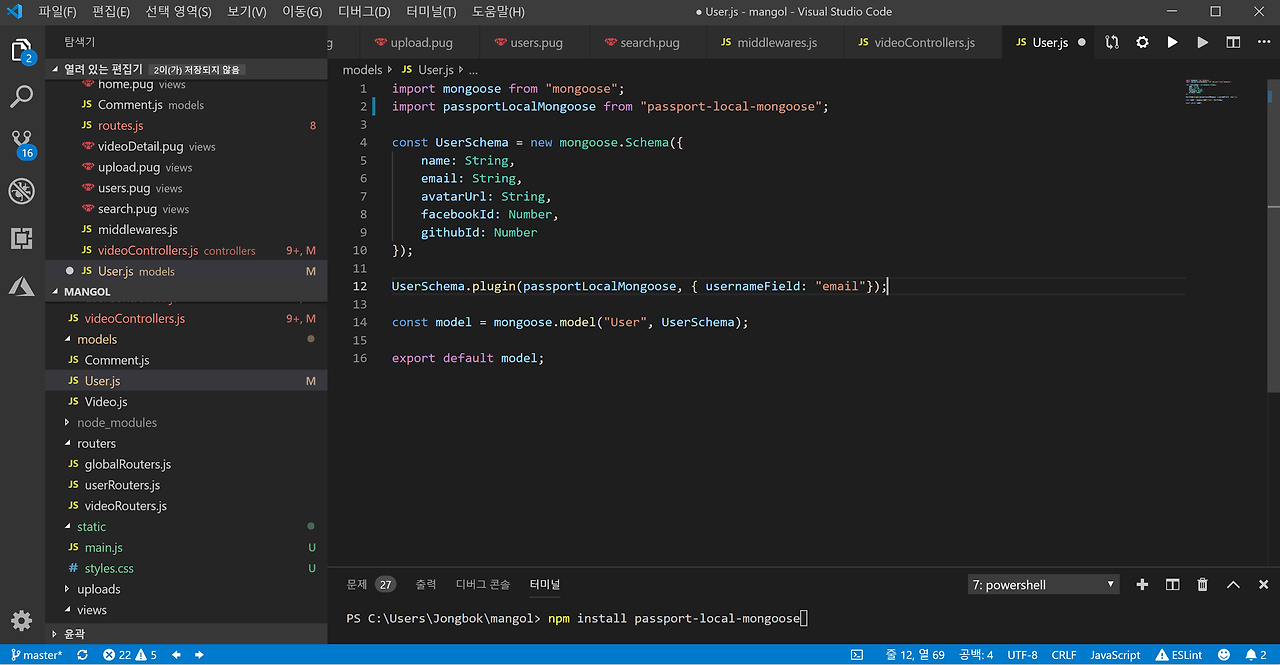This screenshot has width=1280, height=665.
Task: Open the 7: powershell terminal dropdown
Action: pyautogui.click(x=1043, y=584)
